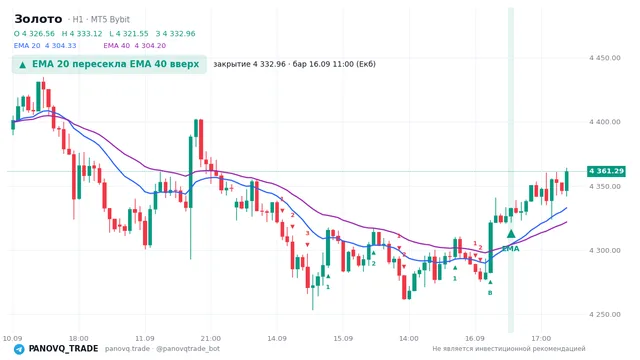This screenshot has width=640, height=360.
Task: Click the close value З 4 332.96
Action: (x=176, y=33)
